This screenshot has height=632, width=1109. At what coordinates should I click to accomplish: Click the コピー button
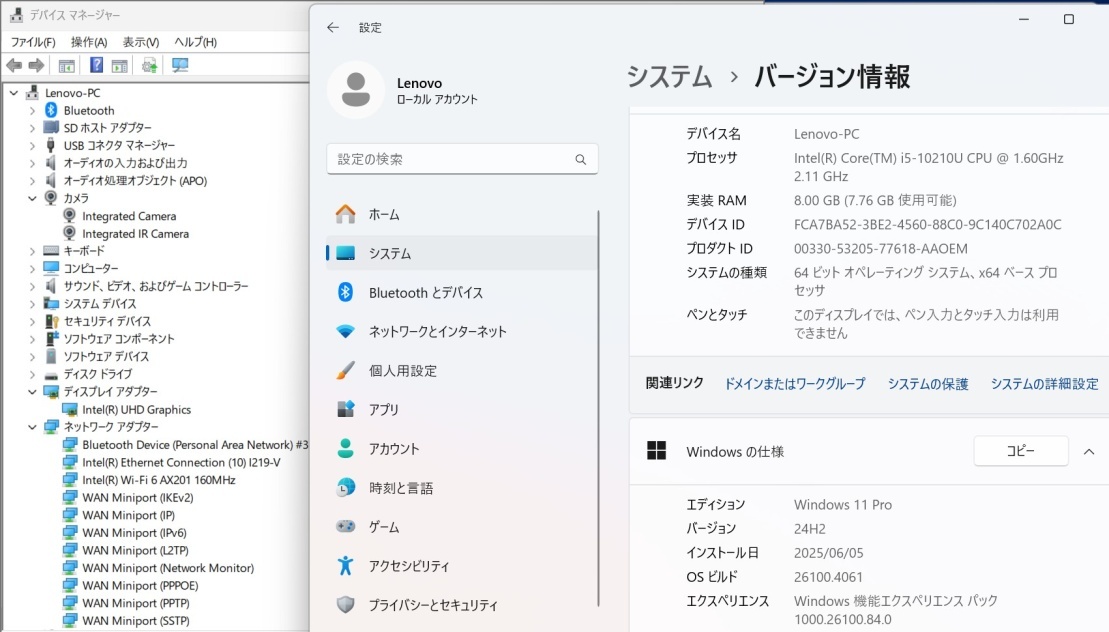pos(1020,452)
